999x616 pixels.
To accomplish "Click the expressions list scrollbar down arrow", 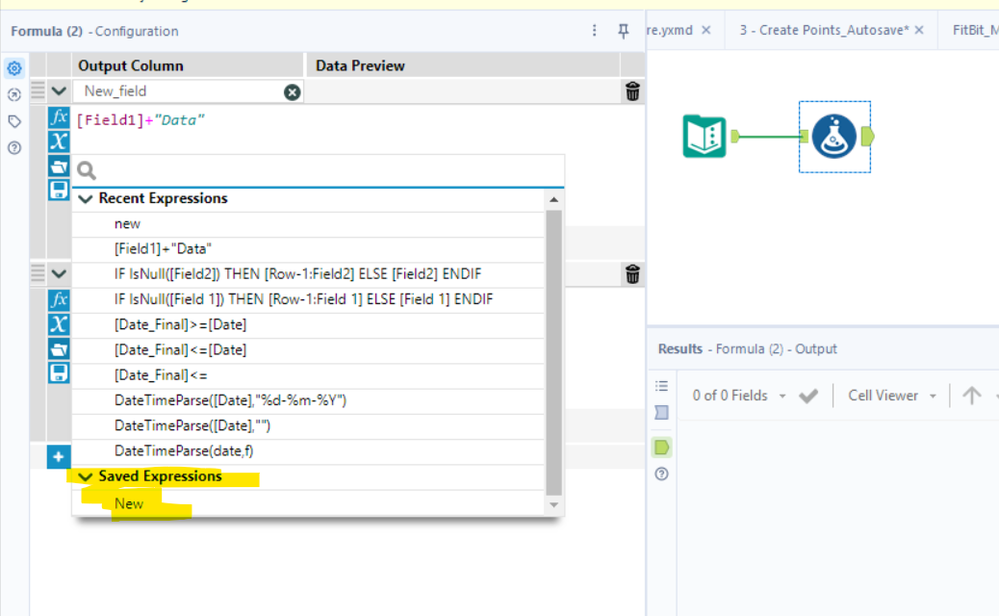I will 554,505.
